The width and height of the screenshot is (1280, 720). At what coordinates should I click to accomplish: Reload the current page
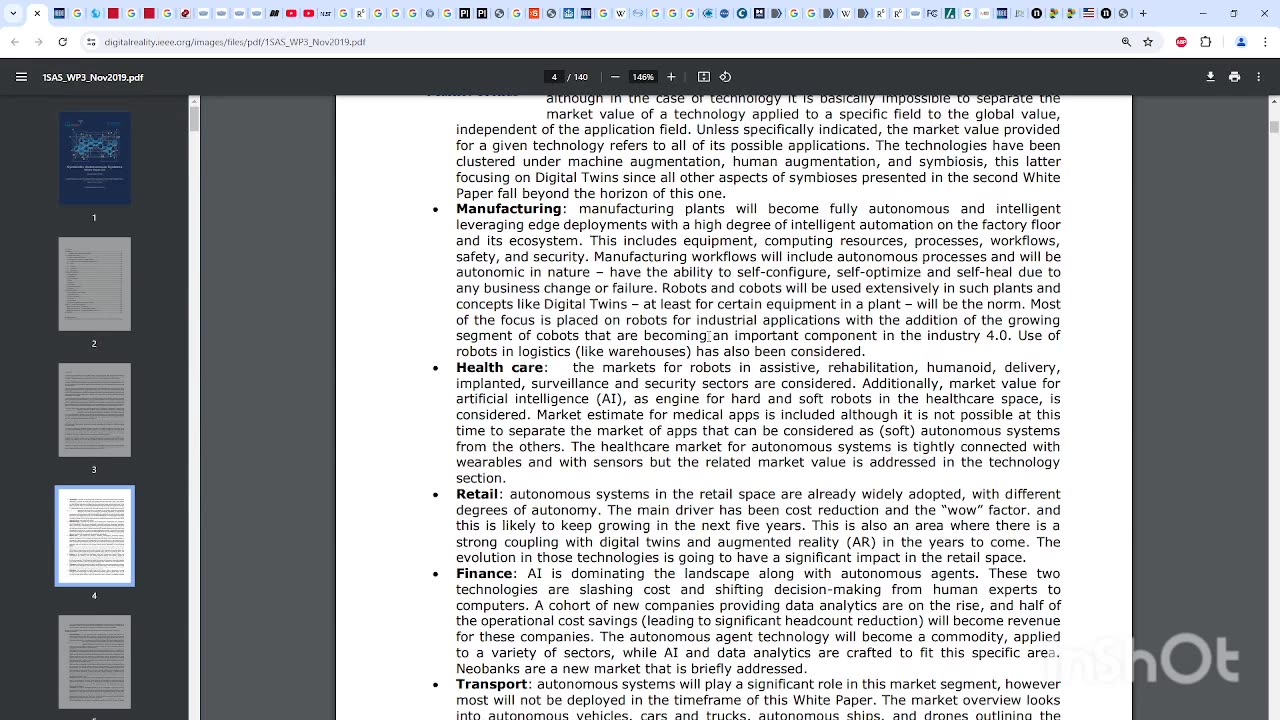(62, 42)
